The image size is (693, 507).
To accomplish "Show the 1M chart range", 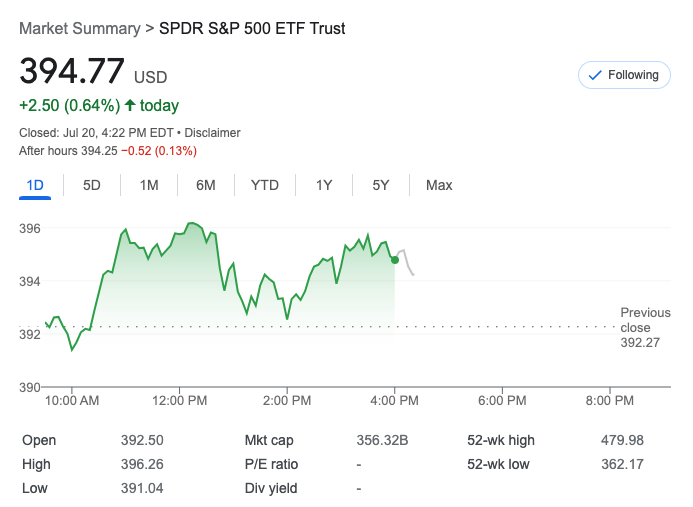I will point(149,185).
